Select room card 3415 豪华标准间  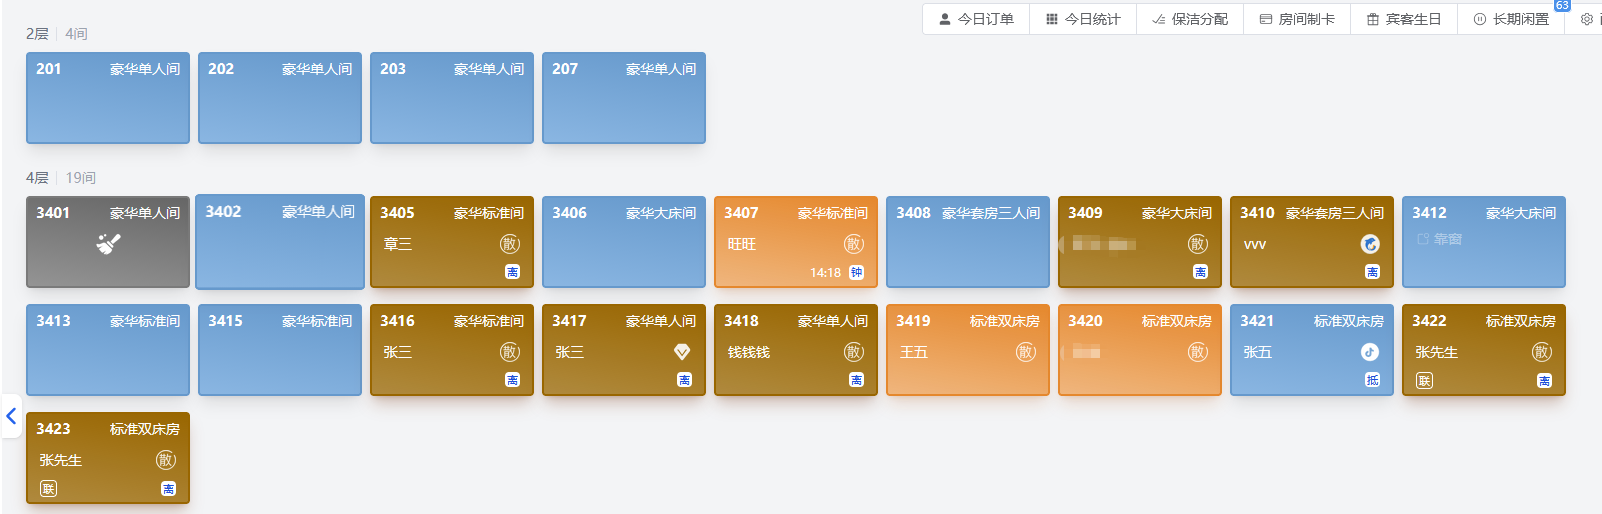point(280,350)
